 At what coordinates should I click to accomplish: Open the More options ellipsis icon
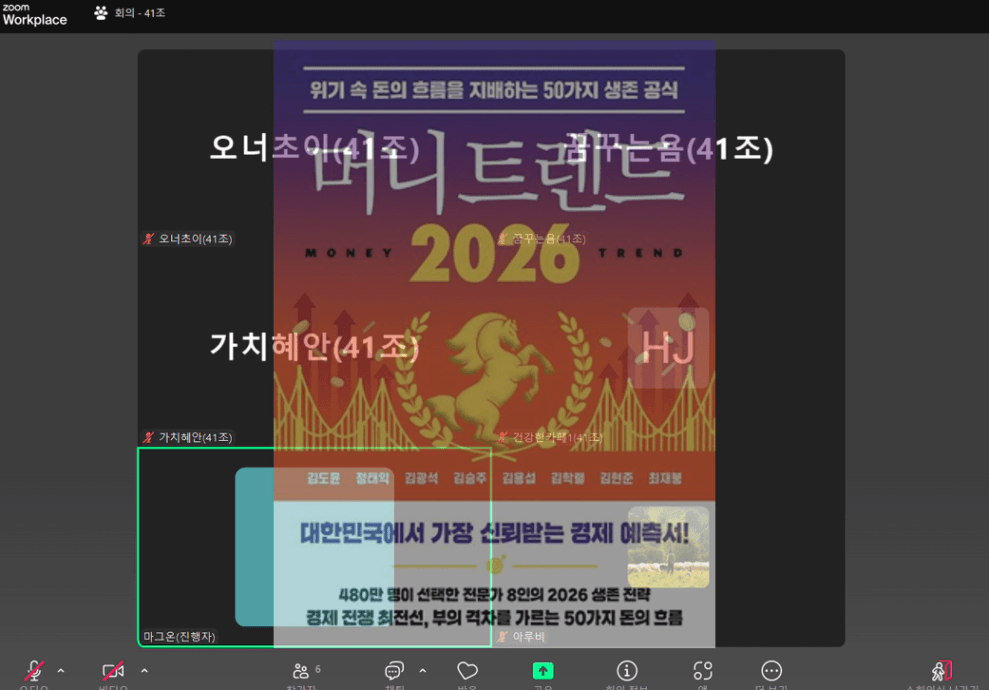click(771, 670)
